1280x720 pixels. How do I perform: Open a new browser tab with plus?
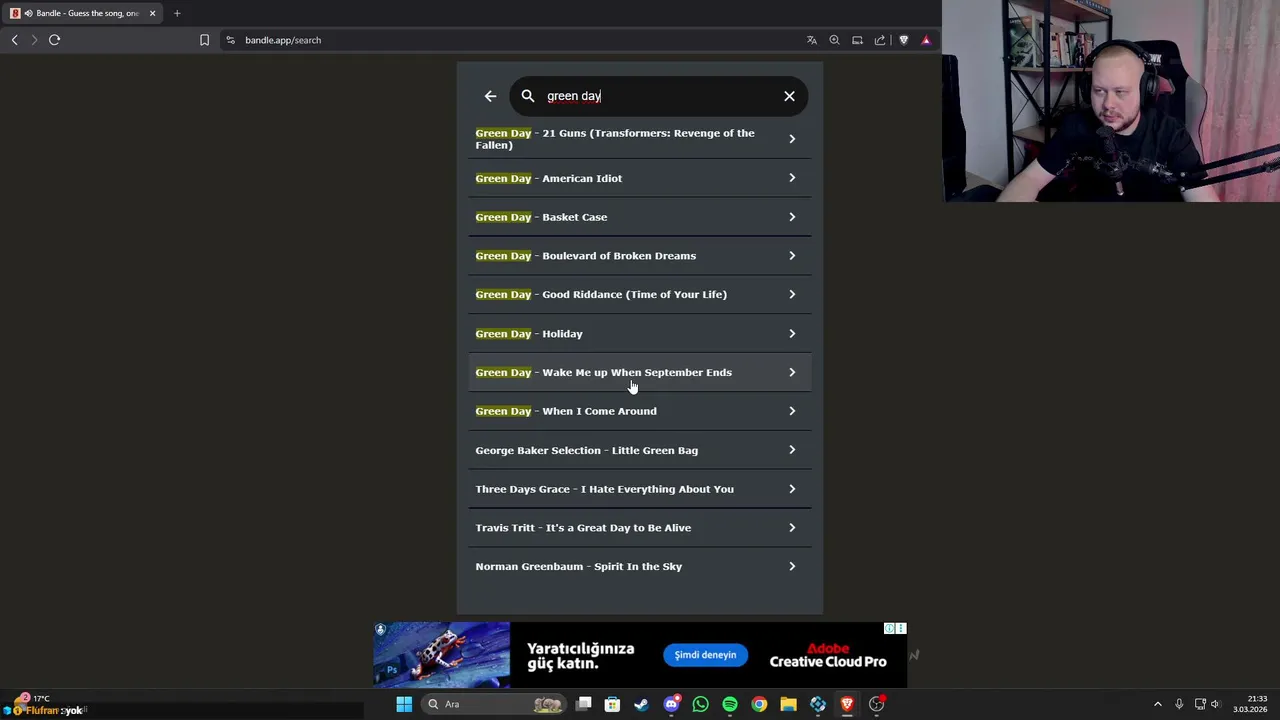click(177, 13)
